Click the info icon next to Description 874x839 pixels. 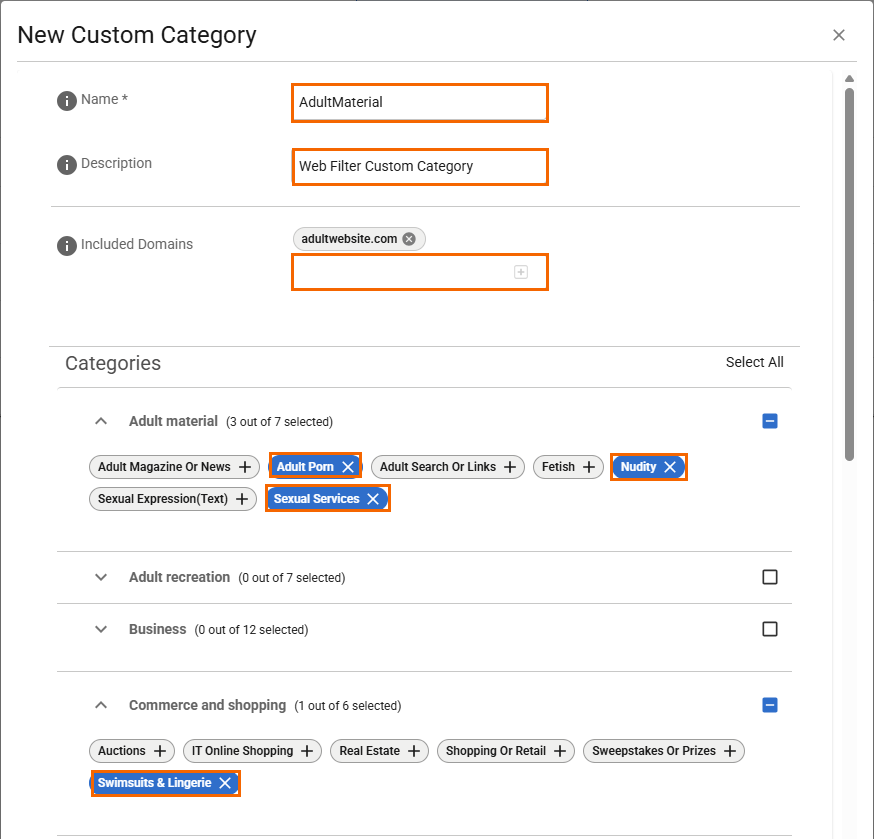[67, 165]
